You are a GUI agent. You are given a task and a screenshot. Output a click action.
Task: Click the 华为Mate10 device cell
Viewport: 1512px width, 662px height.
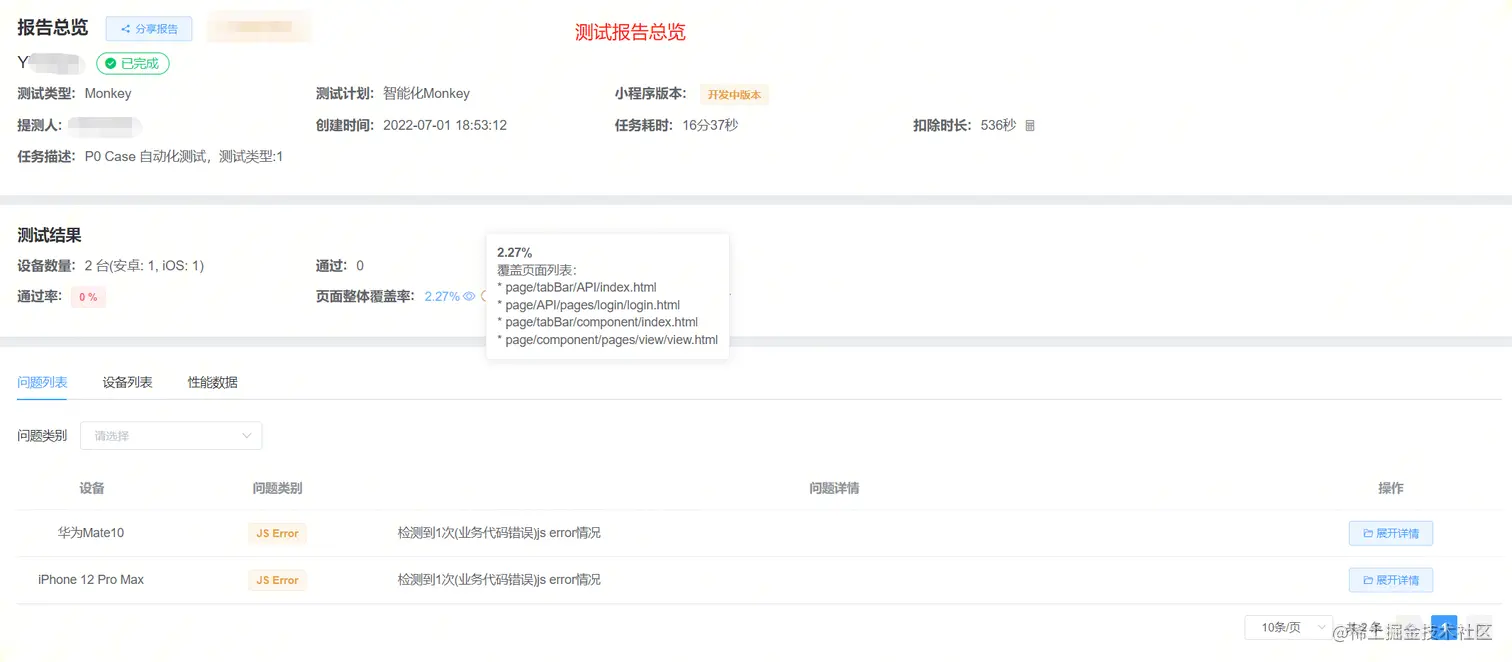click(91, 533)
